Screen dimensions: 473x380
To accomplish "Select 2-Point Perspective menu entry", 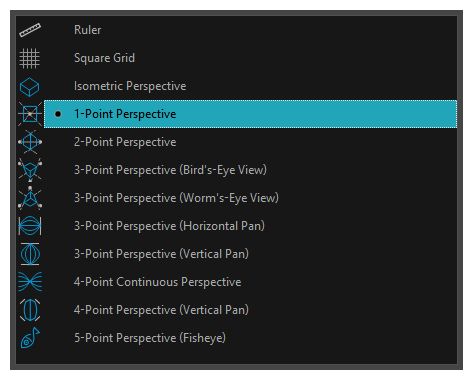I will 250,142.
